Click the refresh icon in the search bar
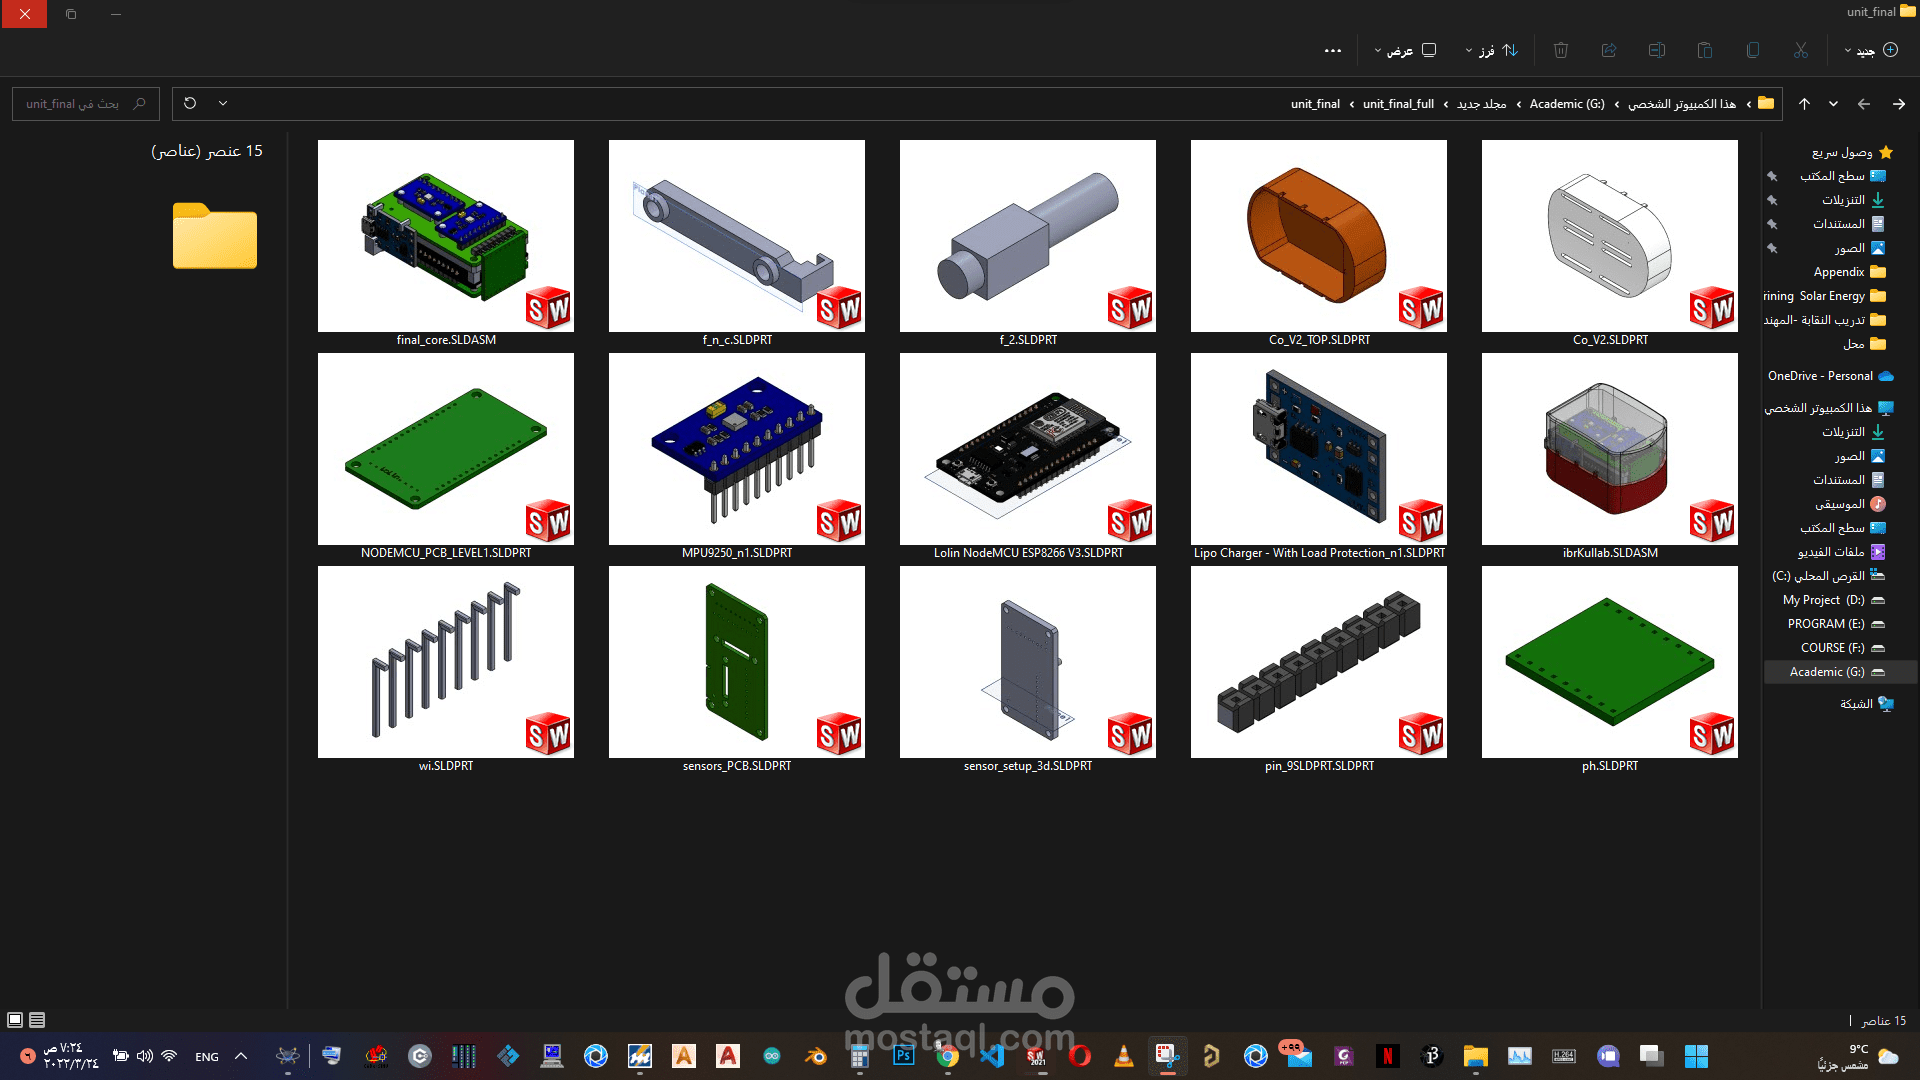1920x1080 pixels. click(x=190, y=103)
